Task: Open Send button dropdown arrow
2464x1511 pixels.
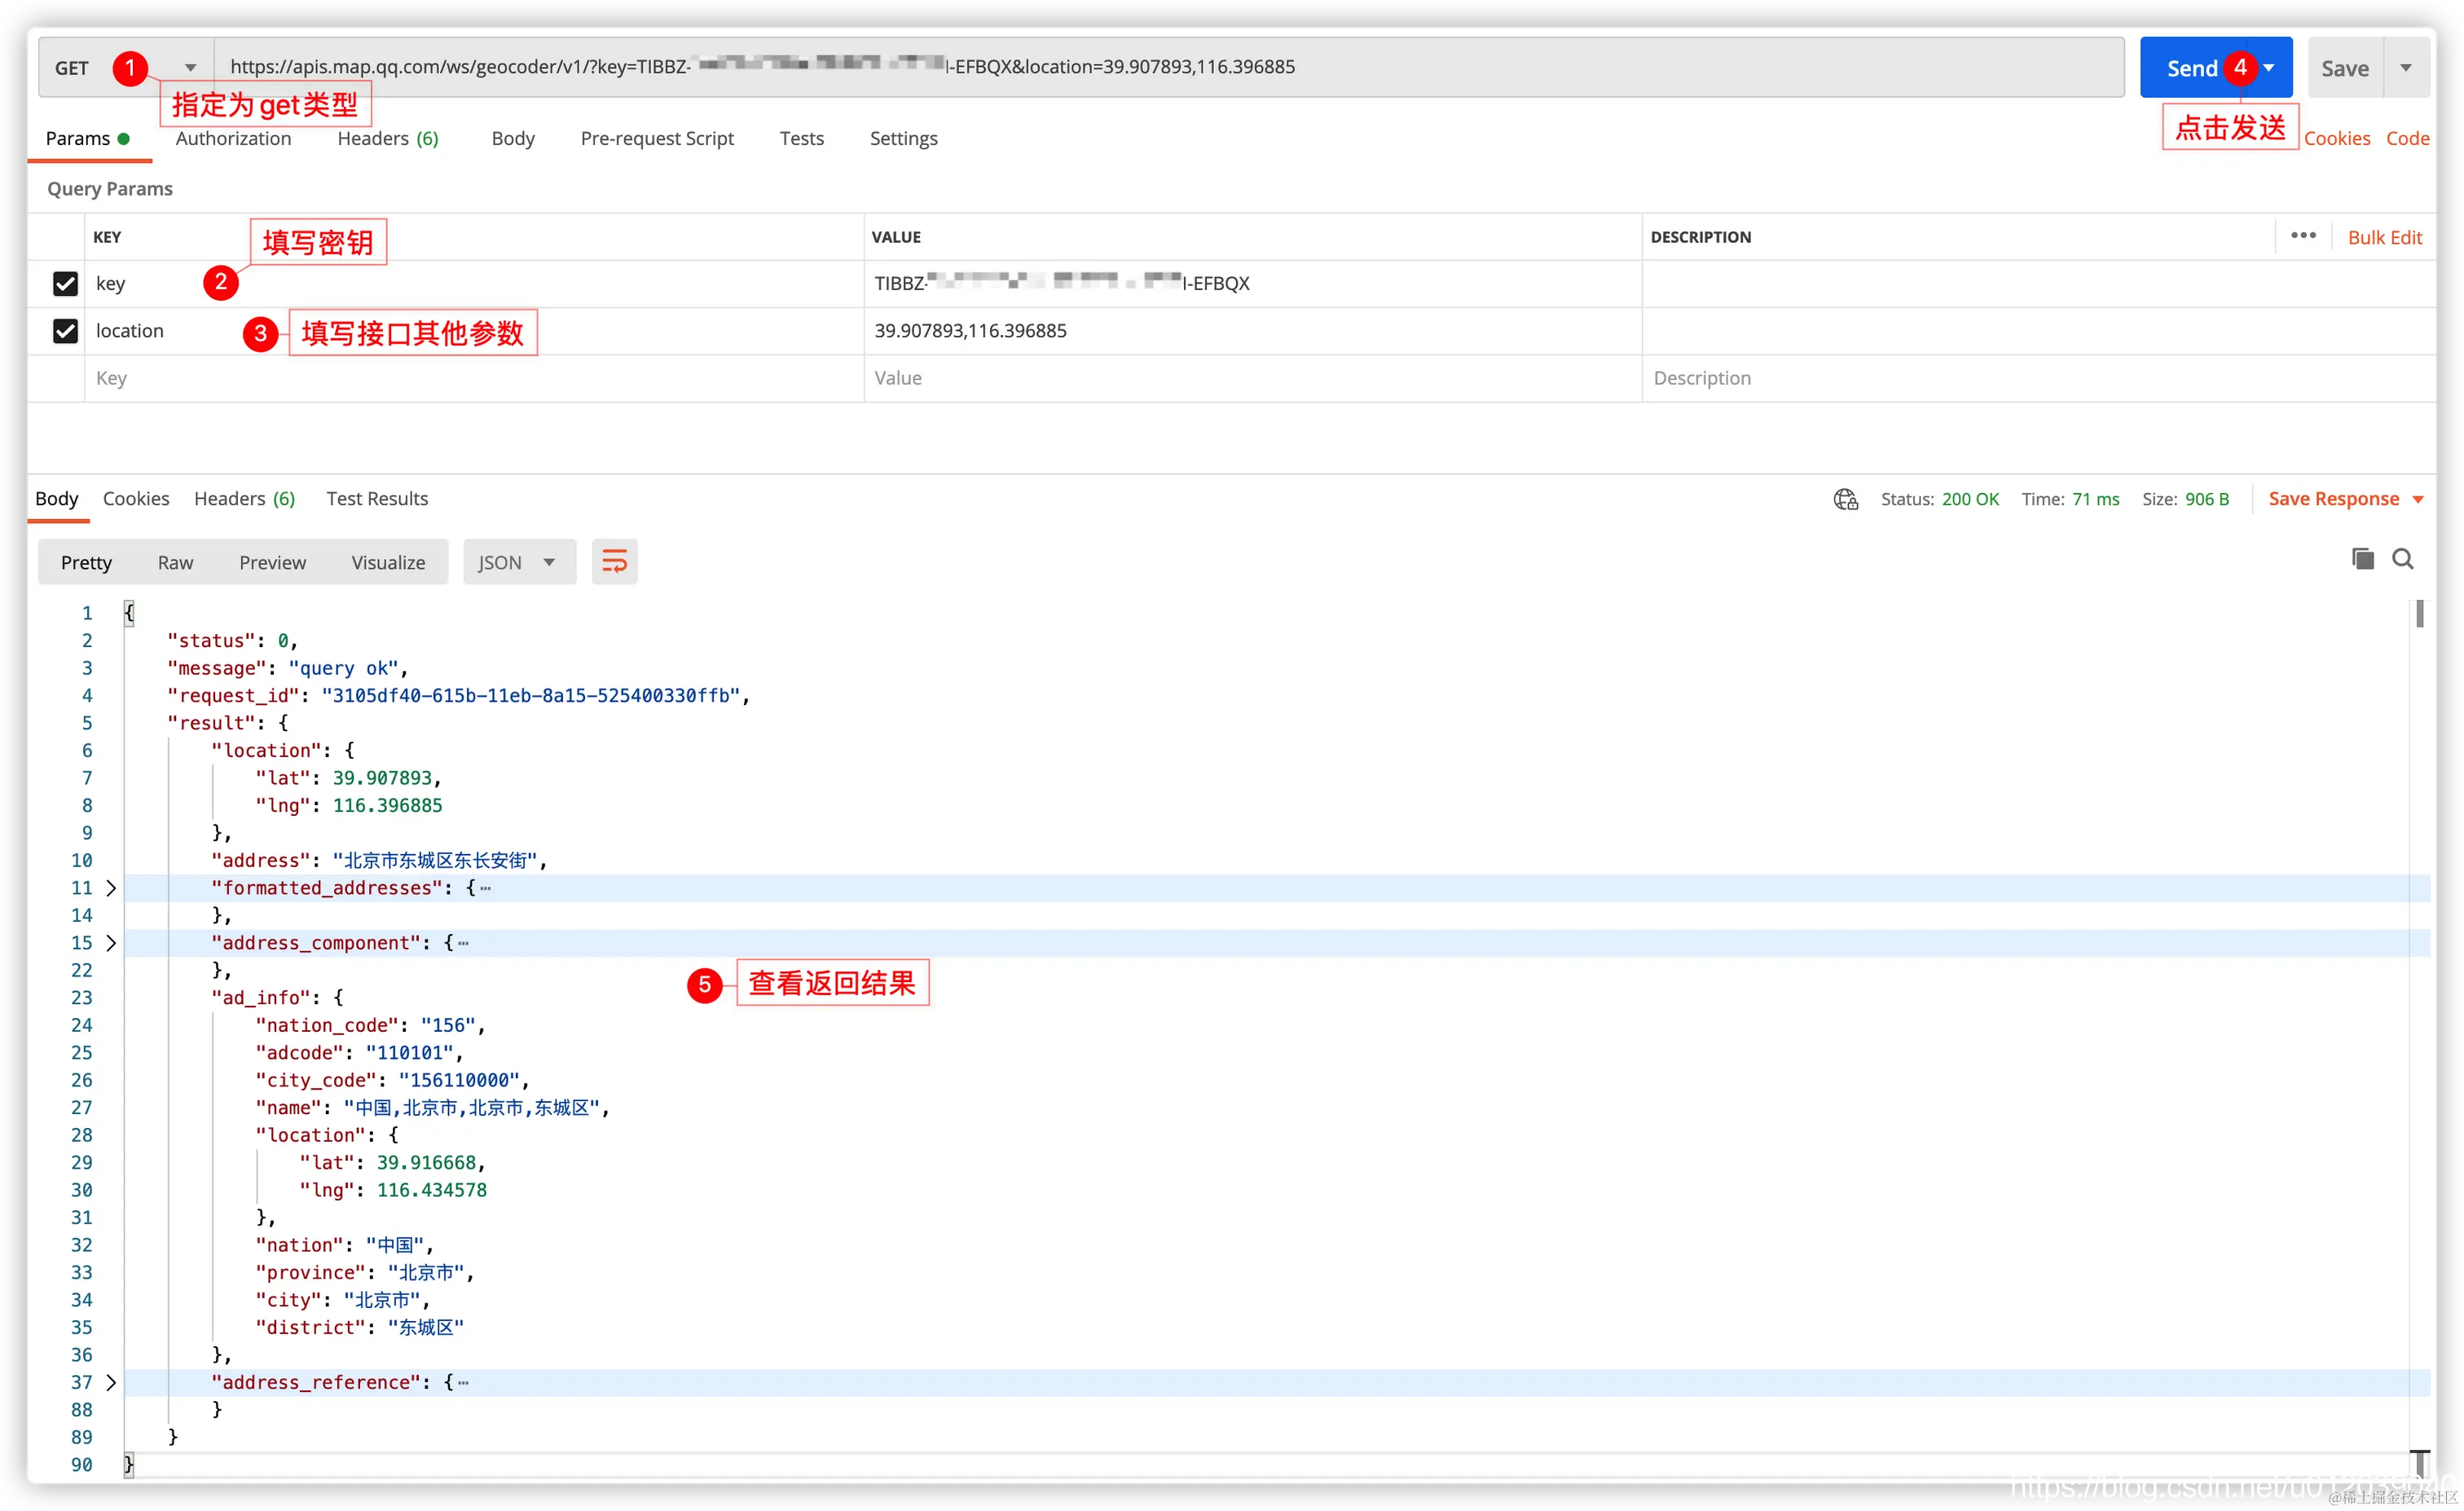Action: (x=2269, y=68)
